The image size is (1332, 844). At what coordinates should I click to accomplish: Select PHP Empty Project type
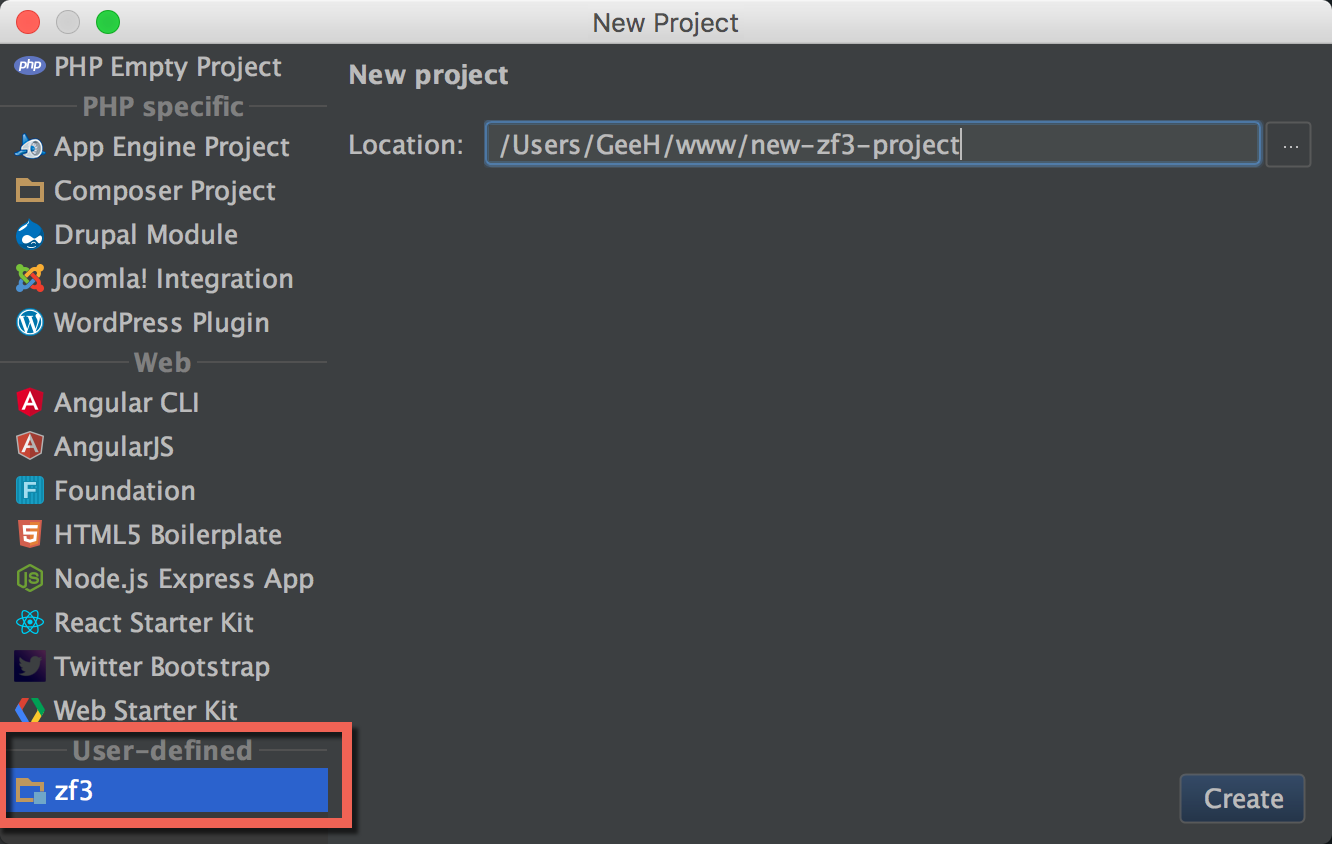[164, 66]
